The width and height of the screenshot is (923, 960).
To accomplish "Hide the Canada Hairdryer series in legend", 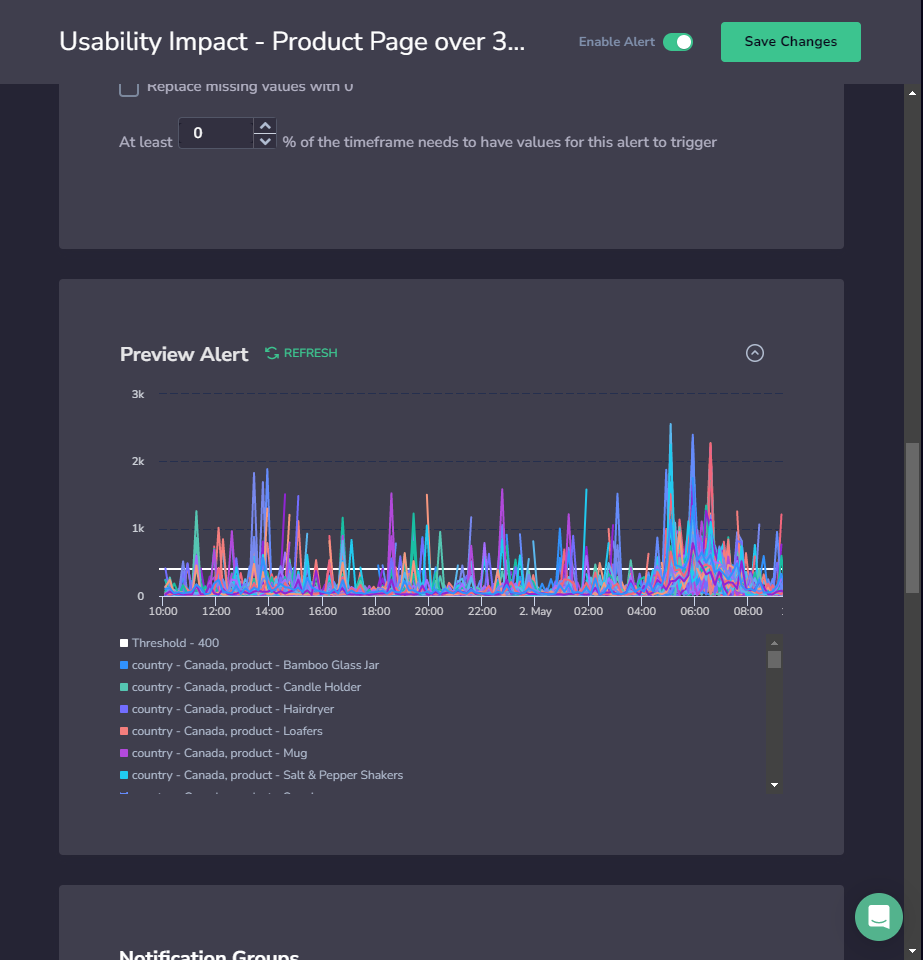I will (232, 709).
